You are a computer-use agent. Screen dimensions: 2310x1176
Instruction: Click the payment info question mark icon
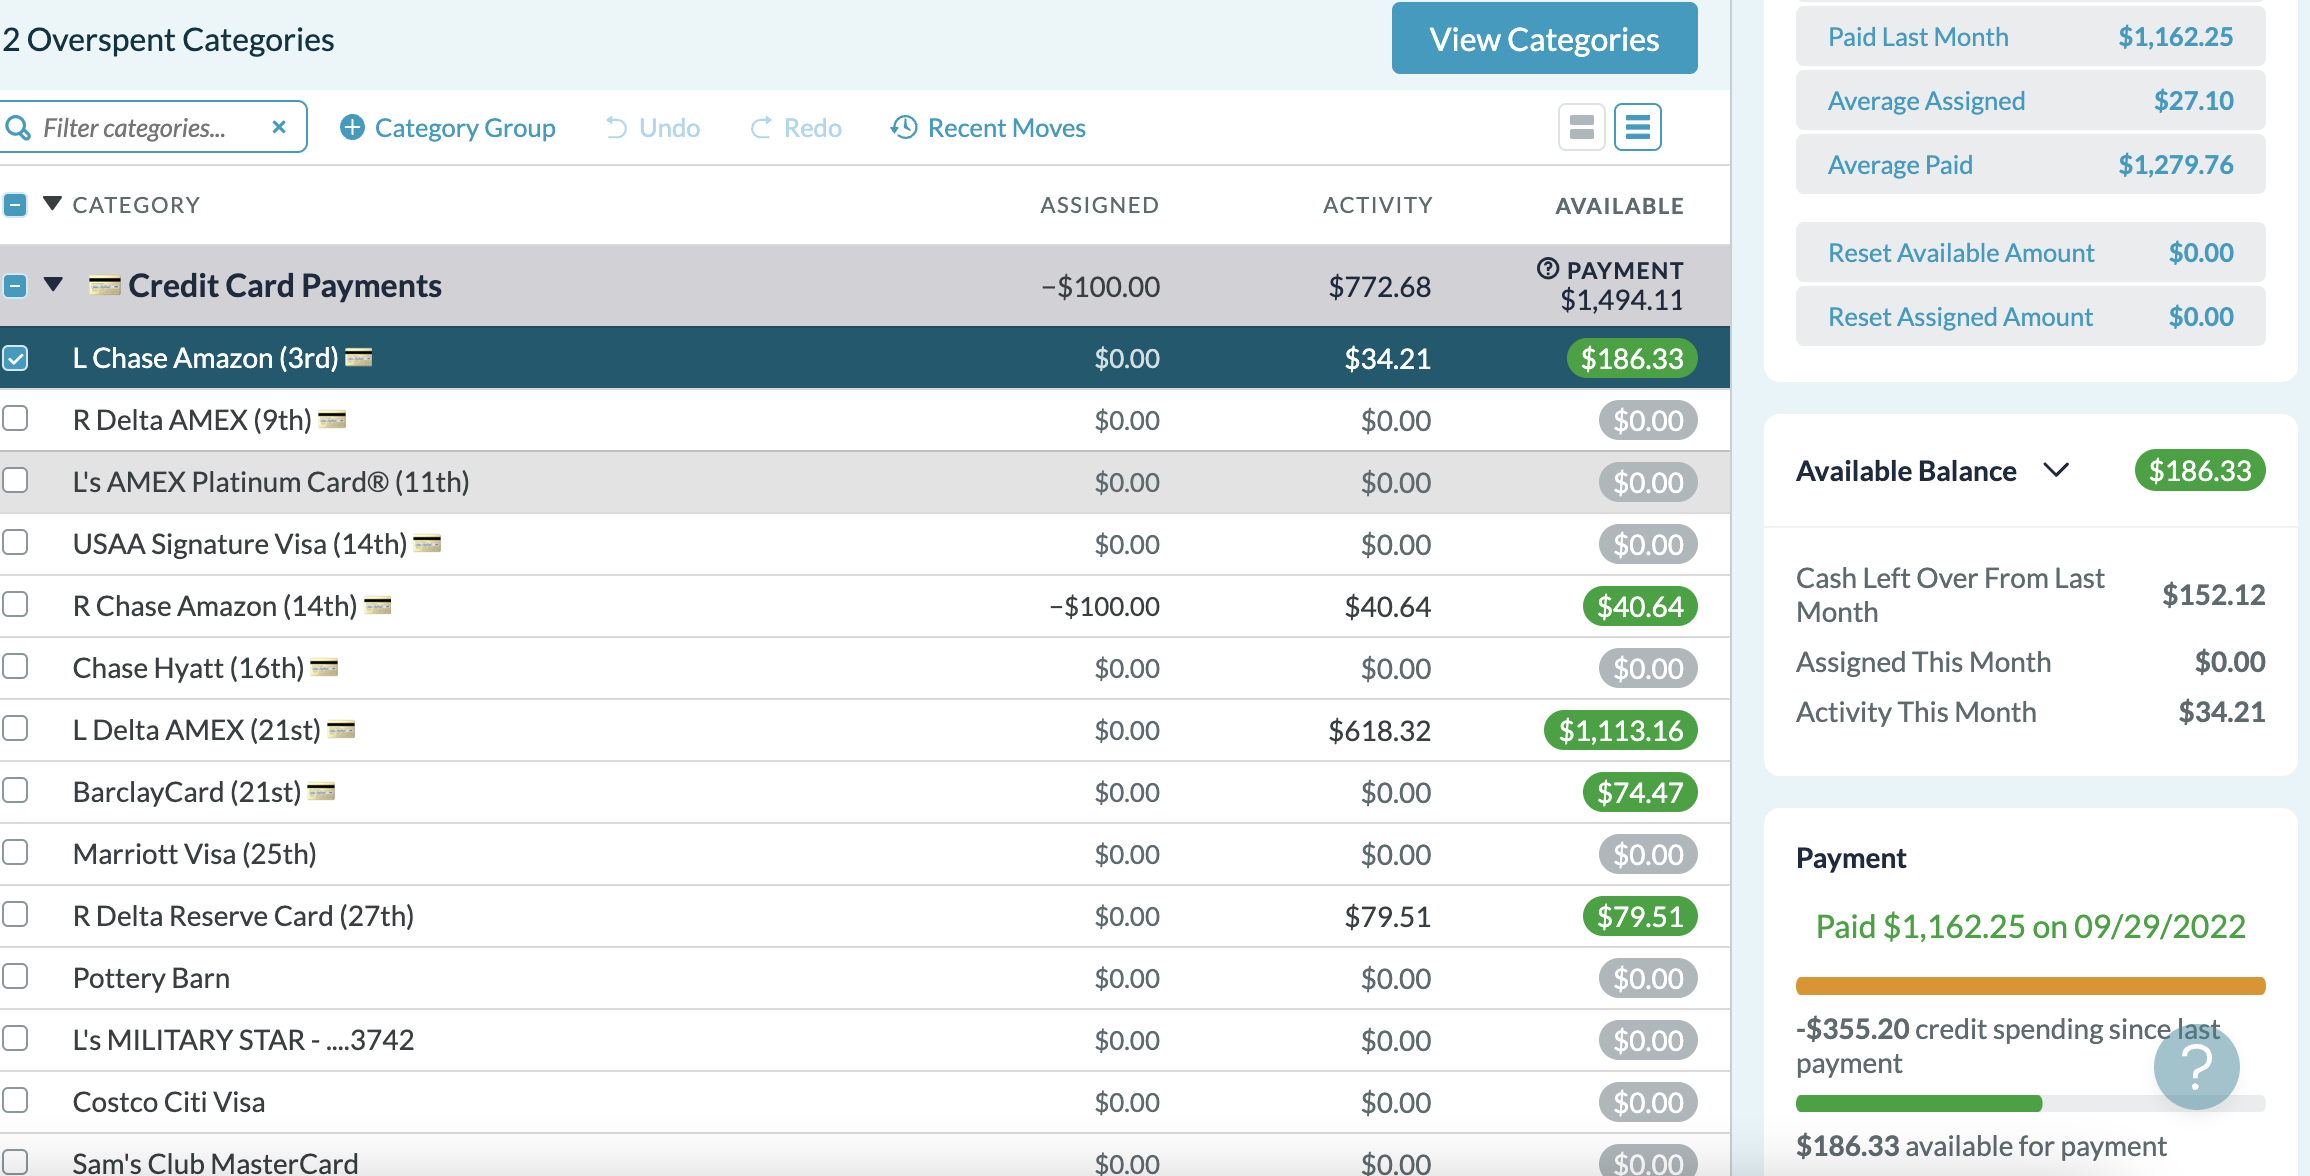pos(1546,268)
